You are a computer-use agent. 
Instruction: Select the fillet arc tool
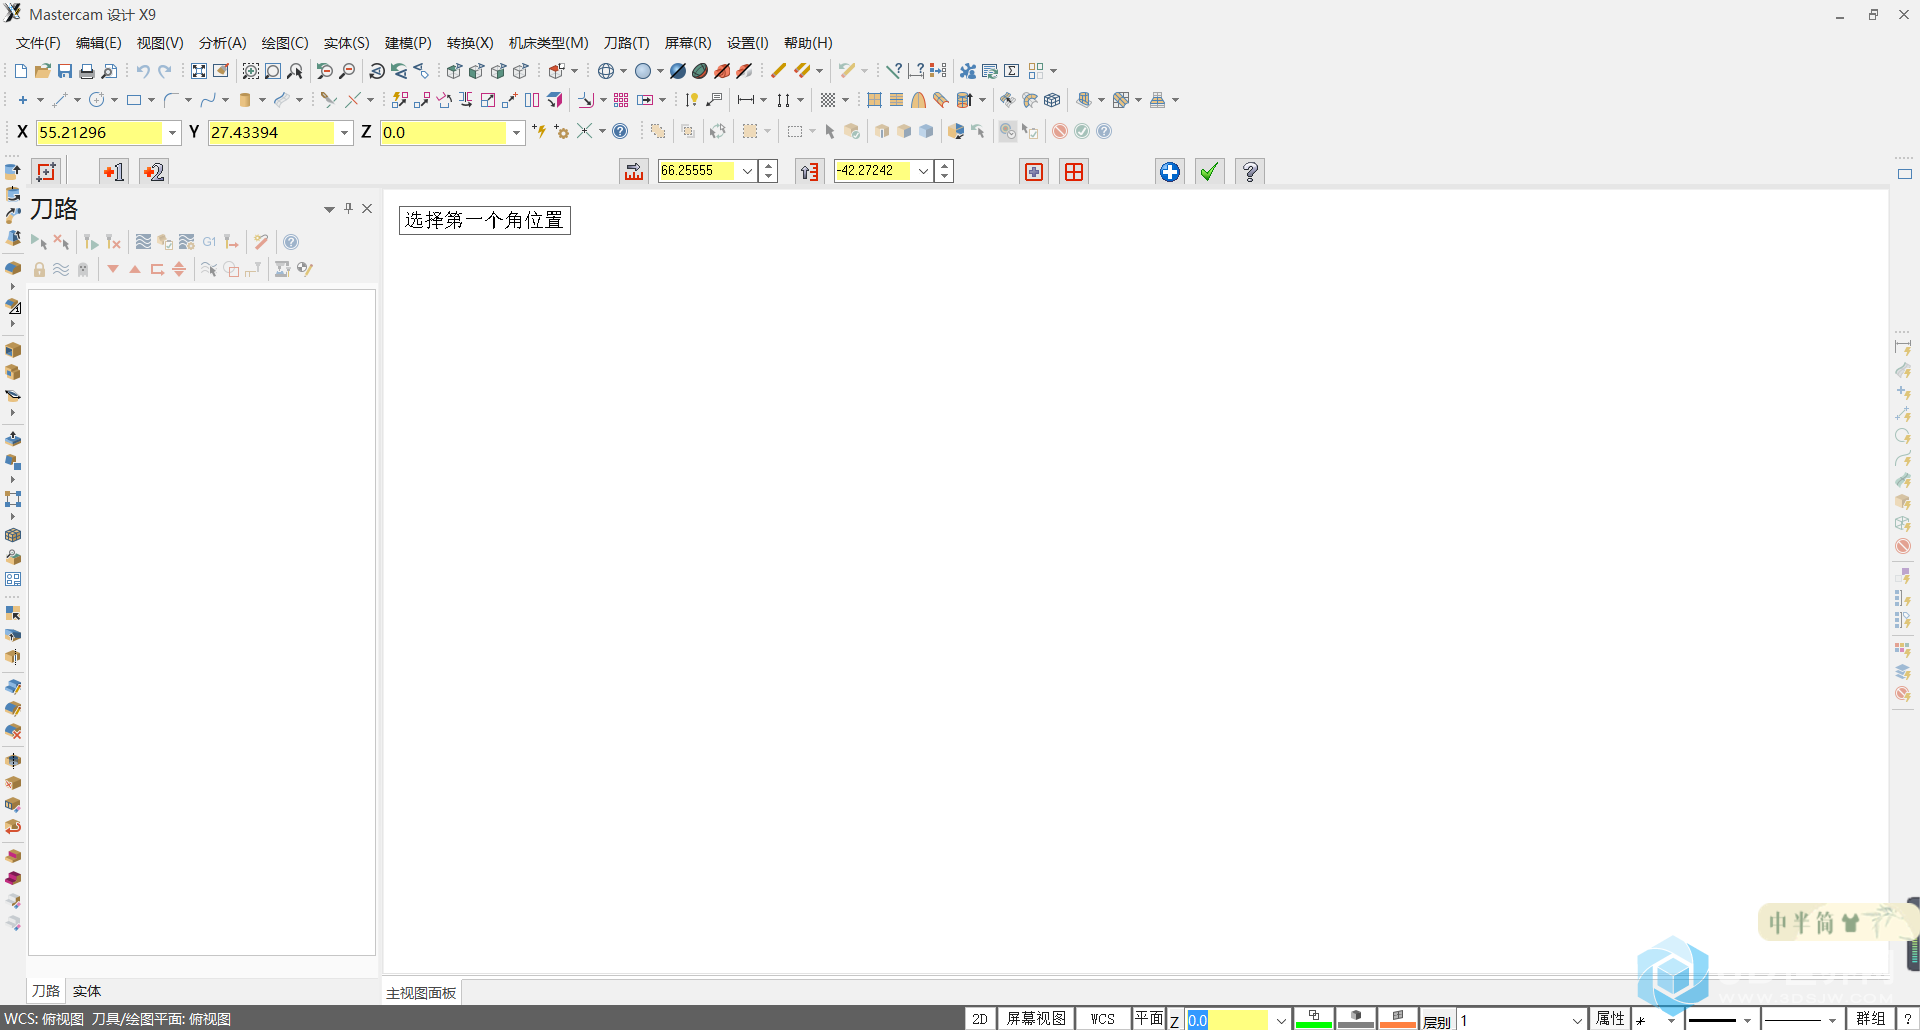click(171, 100)
